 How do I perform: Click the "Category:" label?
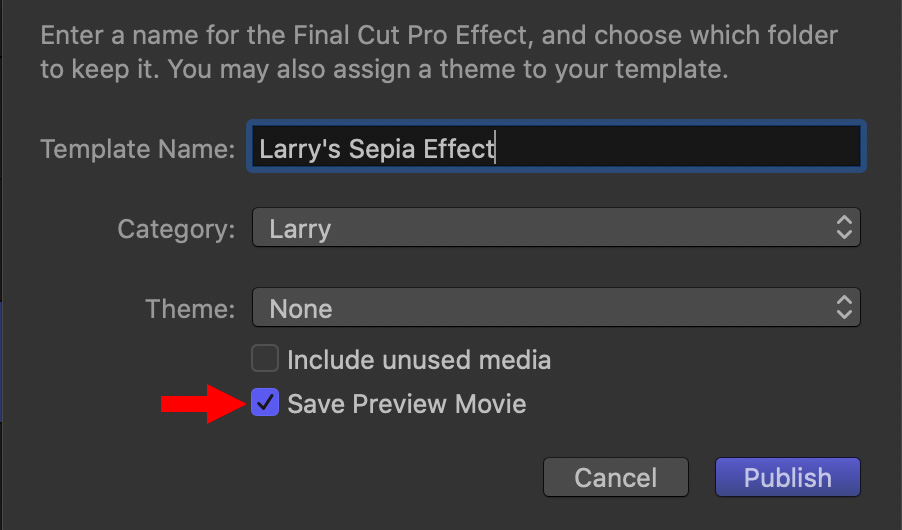tap(176, 229)
